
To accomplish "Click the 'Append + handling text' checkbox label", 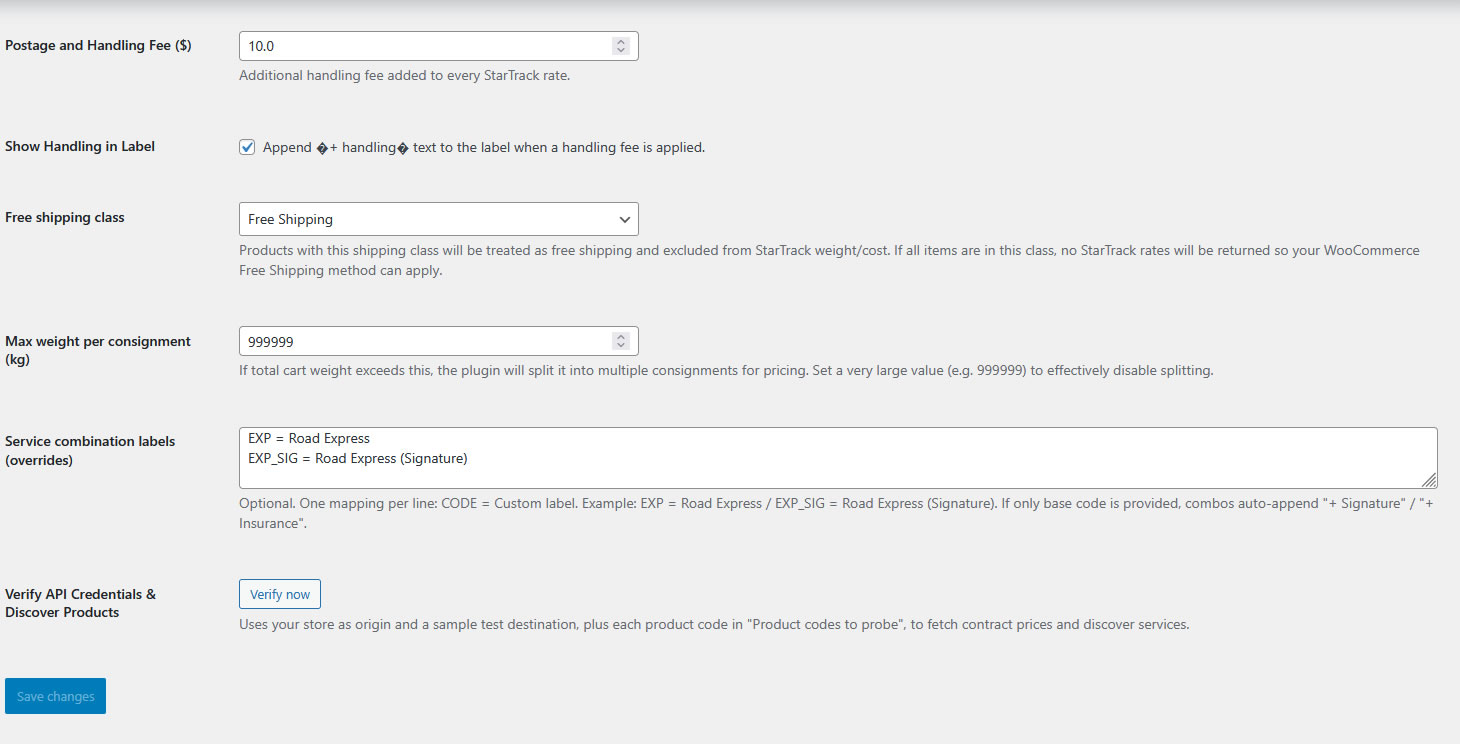I will 483,147.
